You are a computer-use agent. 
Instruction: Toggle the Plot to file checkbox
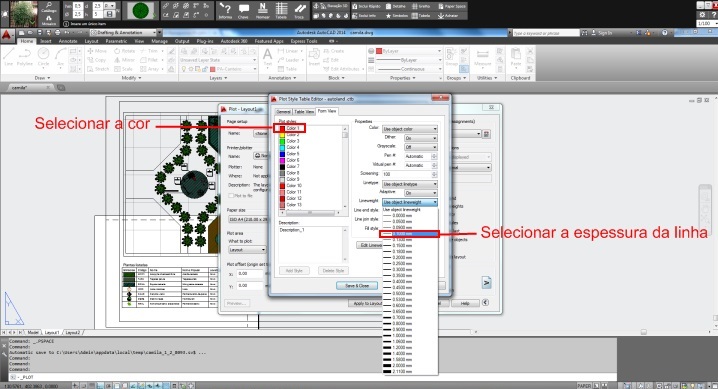coord(231,195)
